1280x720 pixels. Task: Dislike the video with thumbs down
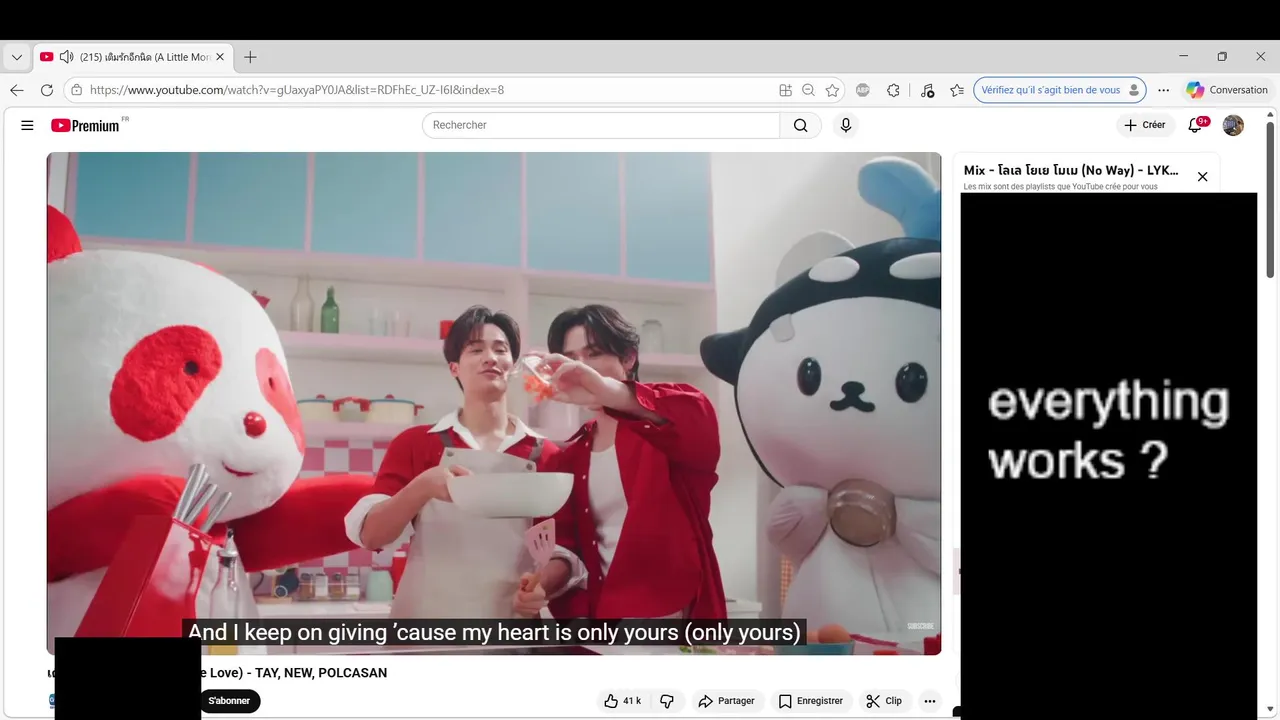(x=667, y=701)
